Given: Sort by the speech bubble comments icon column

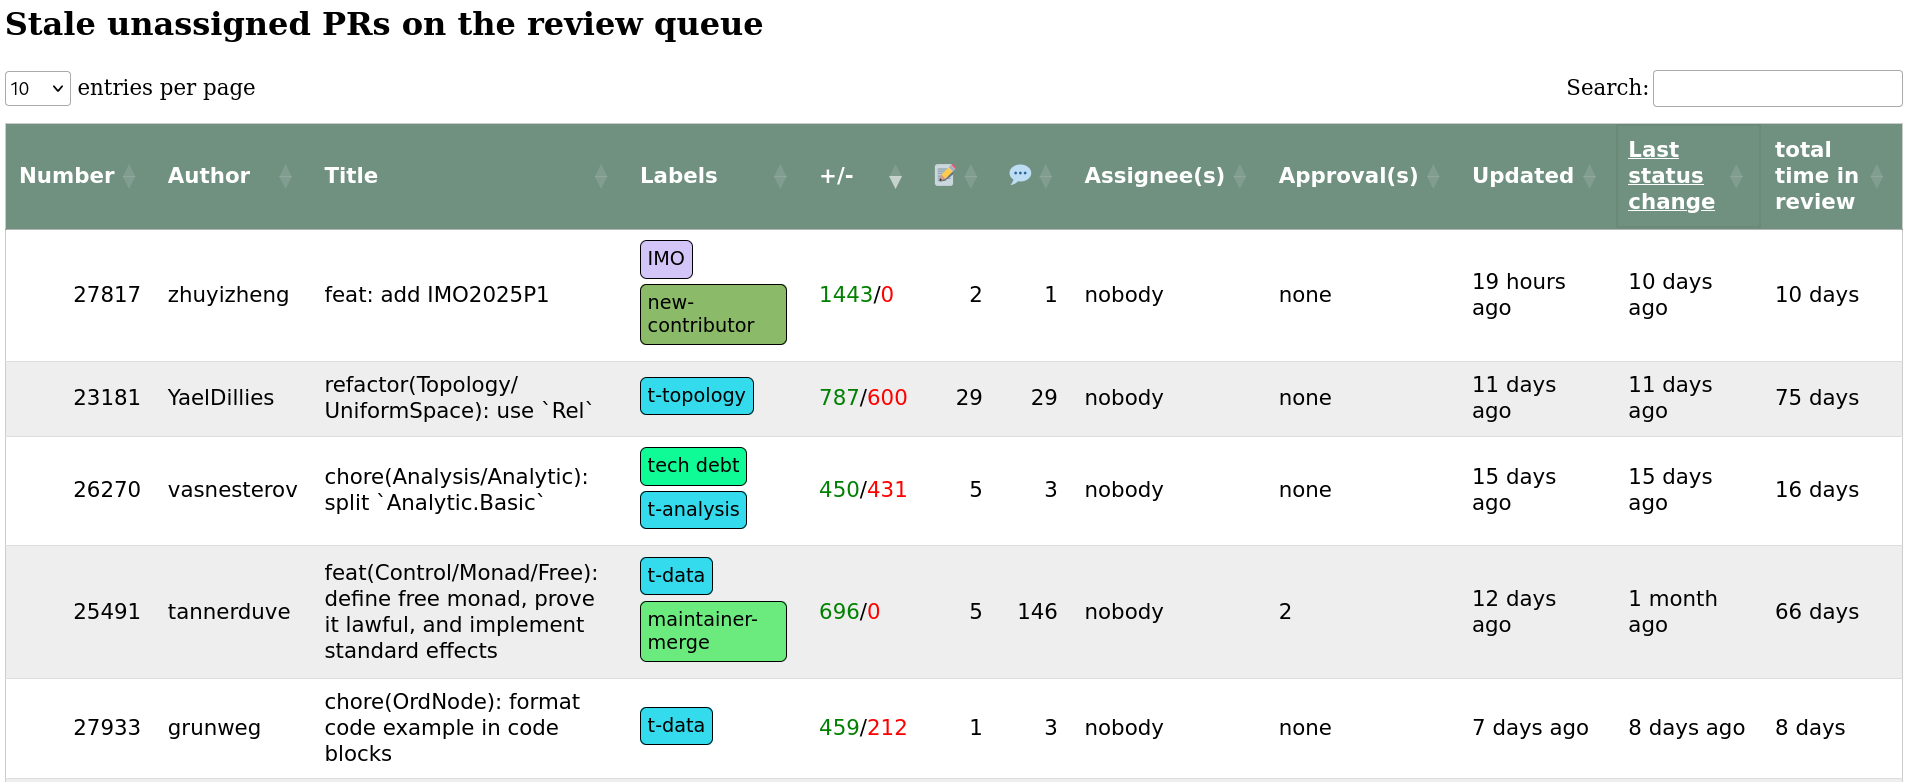Looking at the screenshot, I should [x=1019, y=176].
